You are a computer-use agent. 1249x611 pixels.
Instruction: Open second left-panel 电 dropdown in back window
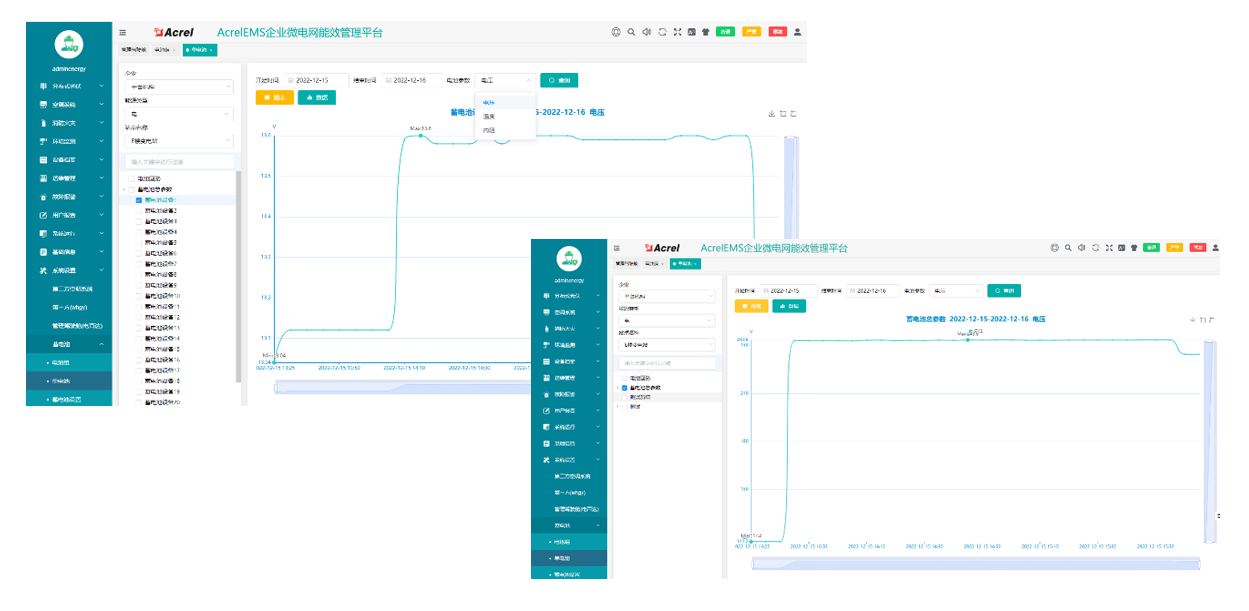[x=179, y=114]
